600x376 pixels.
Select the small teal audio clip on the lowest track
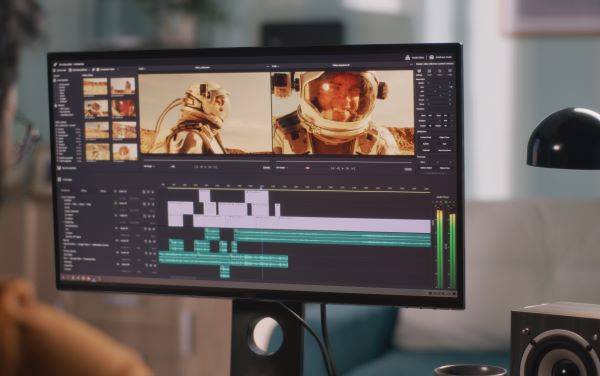tap(225, 272)
